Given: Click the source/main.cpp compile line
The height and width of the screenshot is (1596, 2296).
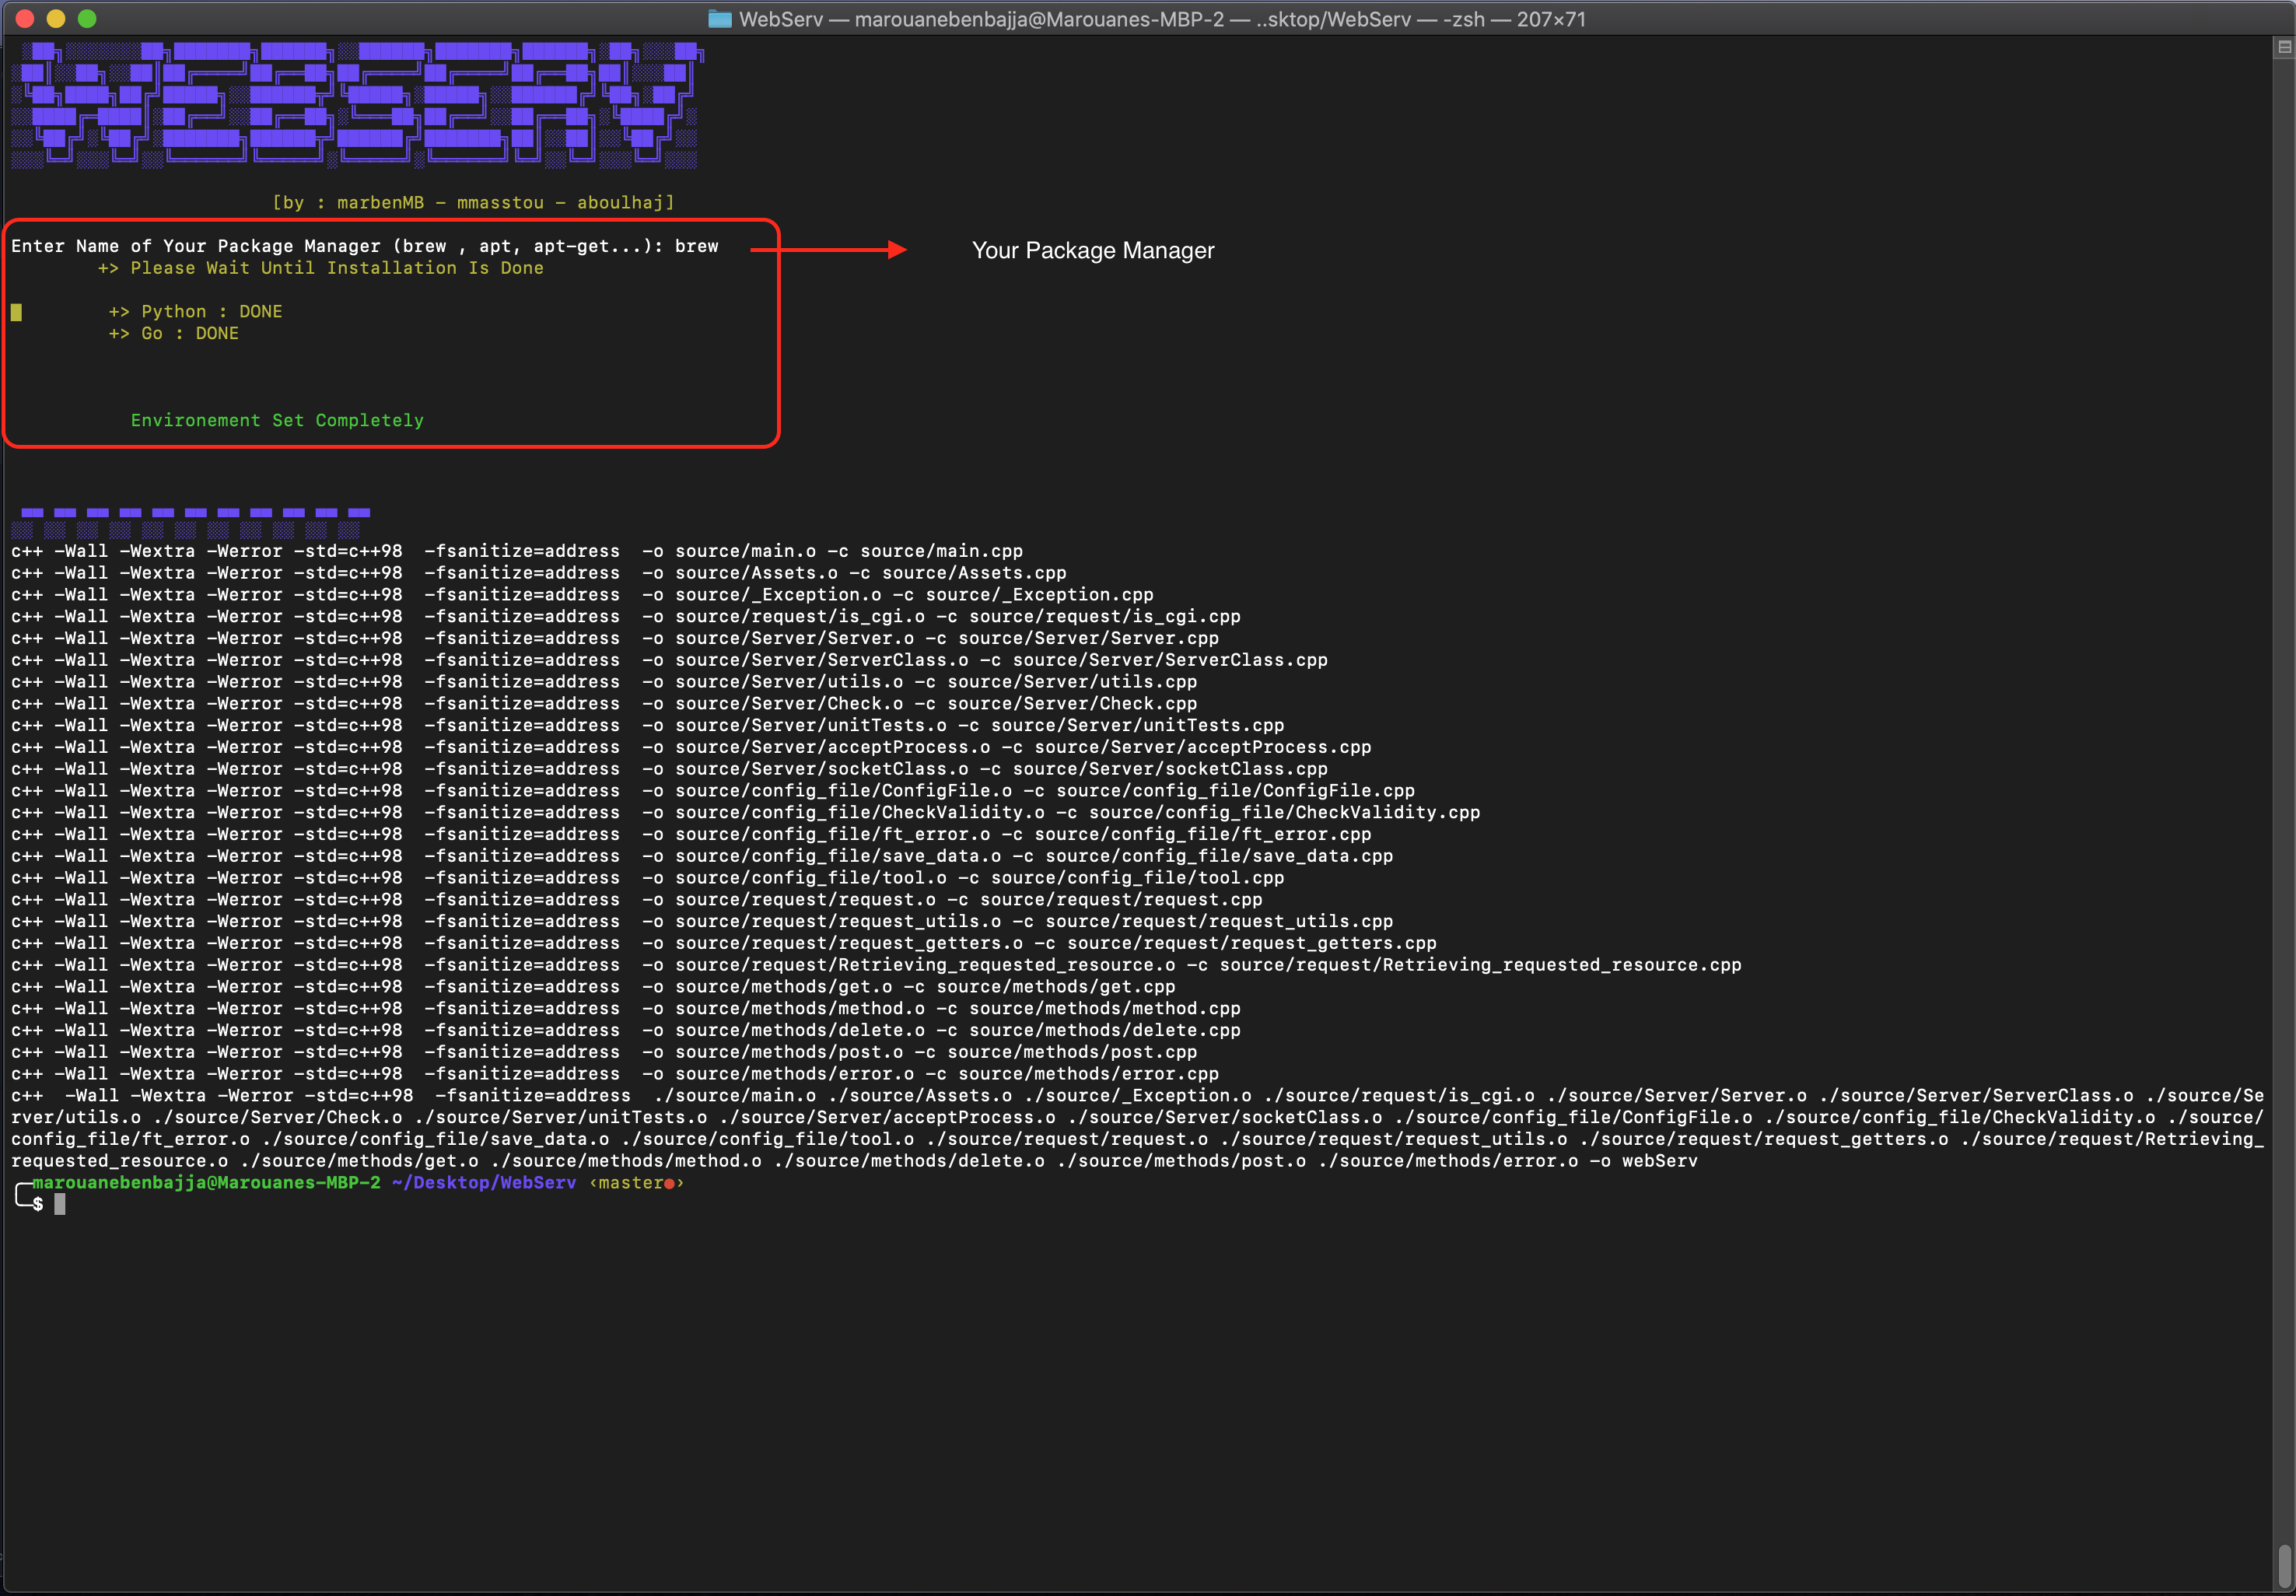Looking at the screenshot, I should pyautogui.click(x=516, y=551).
